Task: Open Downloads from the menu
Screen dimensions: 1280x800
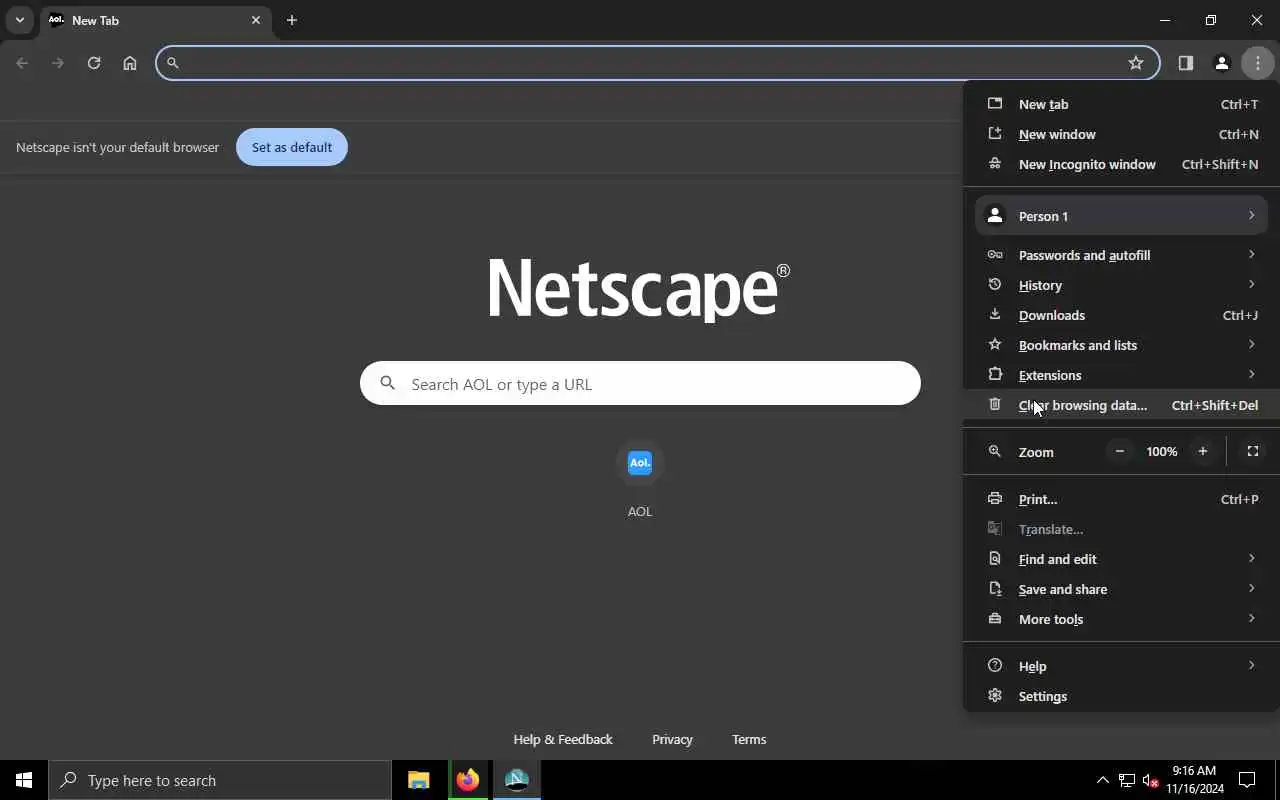Action: point(1122,315)
